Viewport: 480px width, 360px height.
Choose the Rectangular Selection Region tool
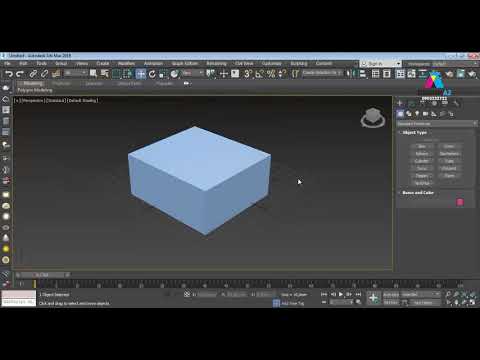116,74
